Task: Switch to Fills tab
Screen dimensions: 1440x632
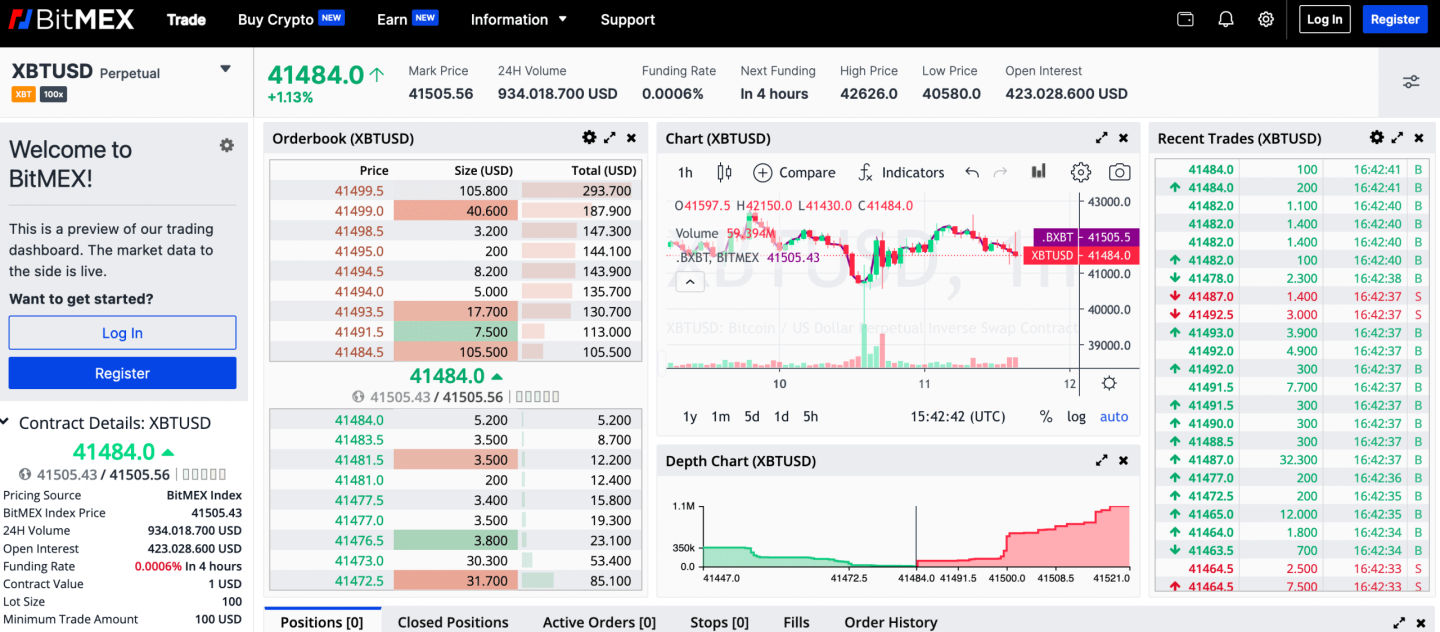Action: coord(797,622)
